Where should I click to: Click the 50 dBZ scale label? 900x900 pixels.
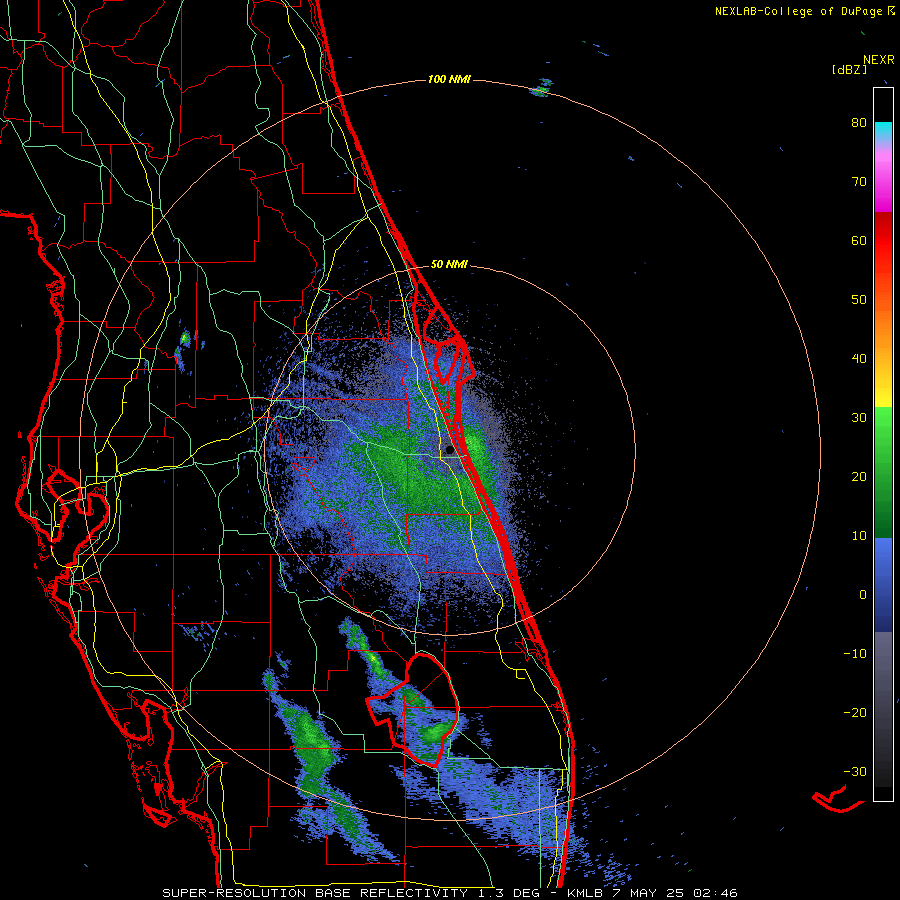859,300
